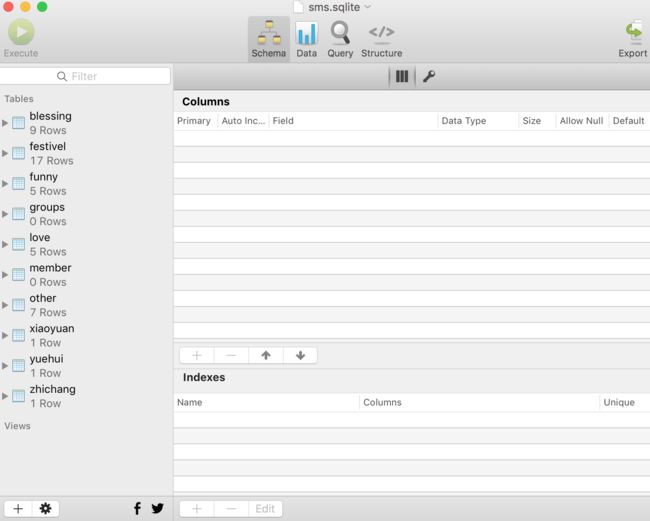Select the love table icon
Viewport: 650px width, 521px height.
[18, 244]
